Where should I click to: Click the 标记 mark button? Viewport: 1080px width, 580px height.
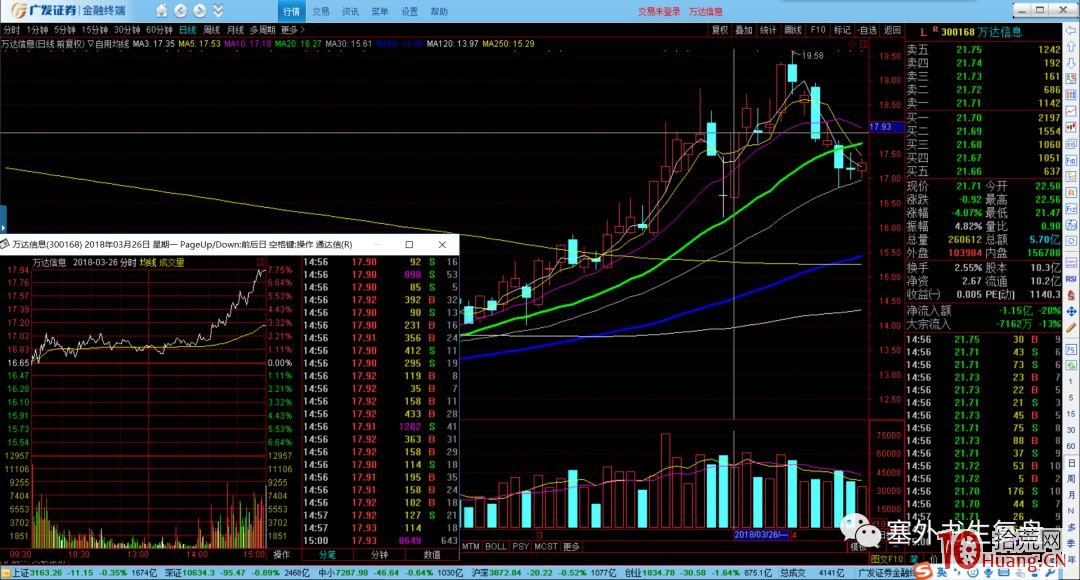[x=842, y=30]
